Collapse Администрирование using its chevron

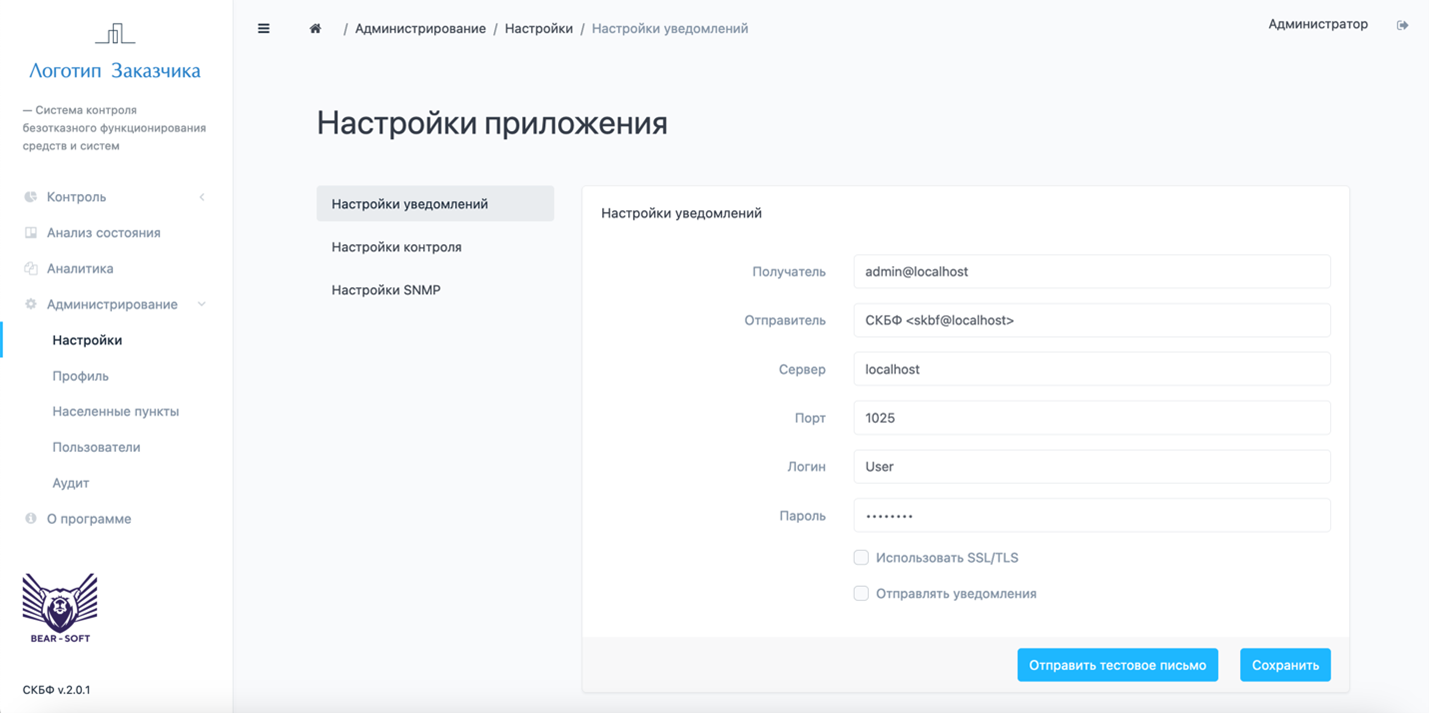(x=202, y=304)
